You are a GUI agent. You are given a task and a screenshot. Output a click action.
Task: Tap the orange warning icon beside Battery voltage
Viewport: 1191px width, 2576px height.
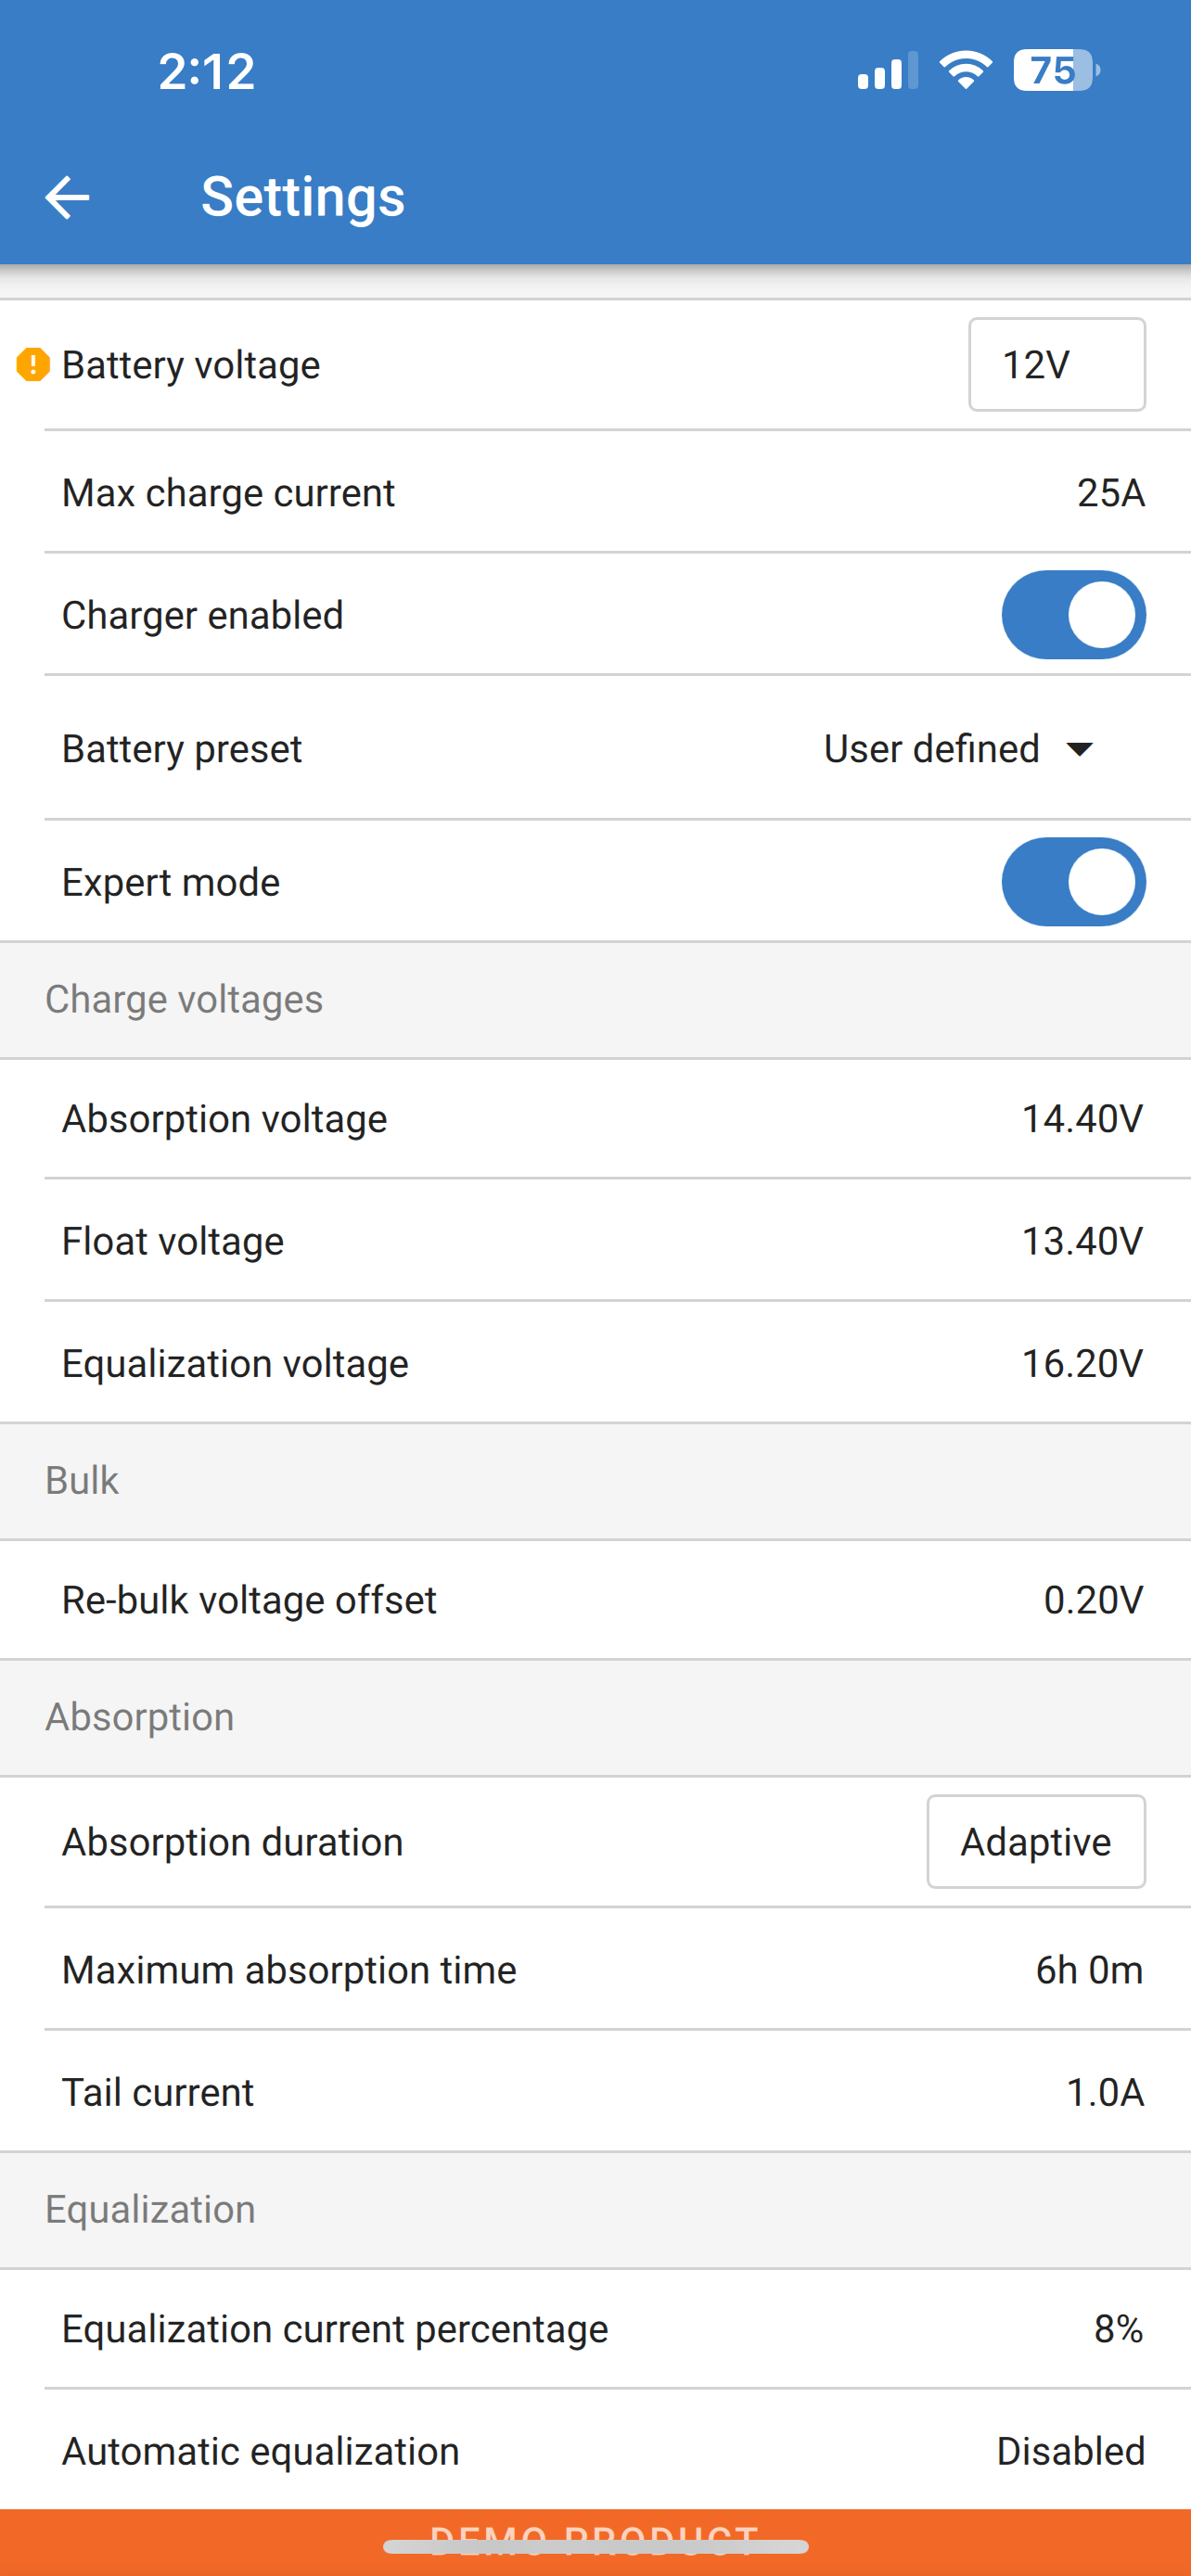click(33, 365)
